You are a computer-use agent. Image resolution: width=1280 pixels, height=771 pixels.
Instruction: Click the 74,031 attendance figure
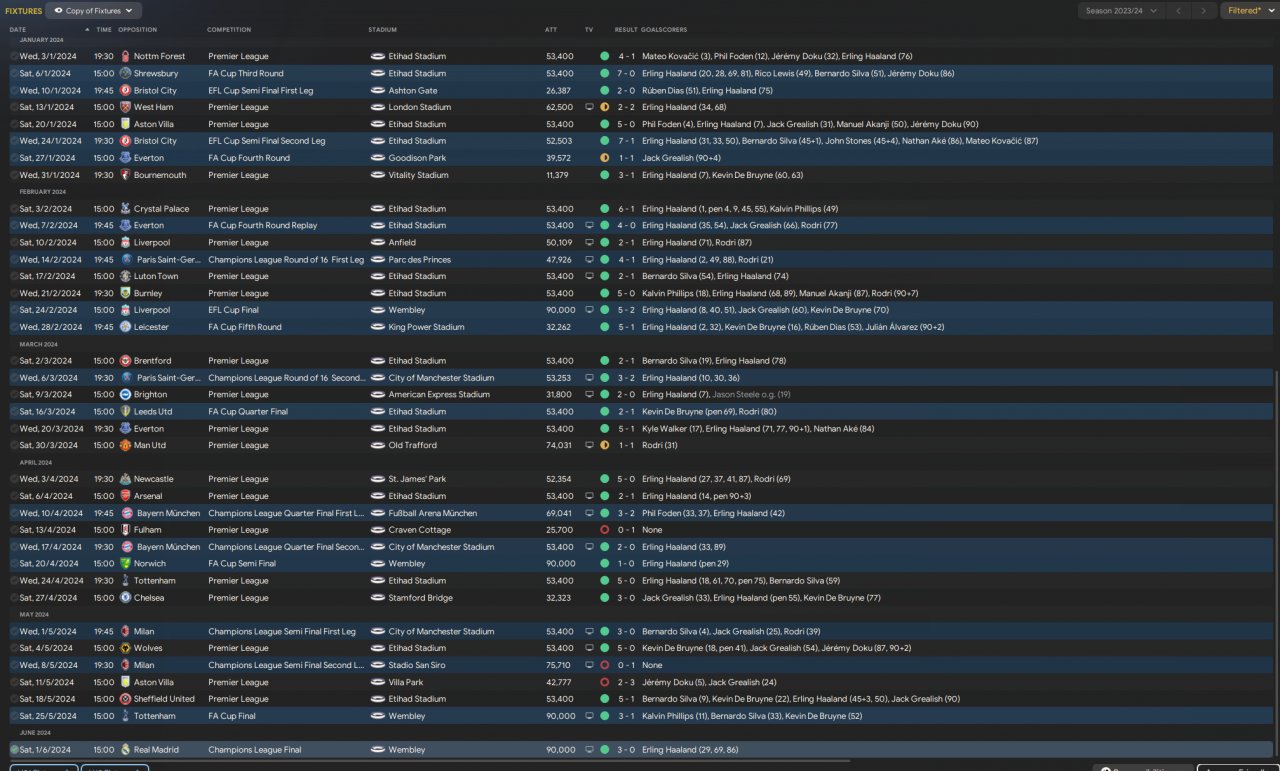[x=560, y=446]
